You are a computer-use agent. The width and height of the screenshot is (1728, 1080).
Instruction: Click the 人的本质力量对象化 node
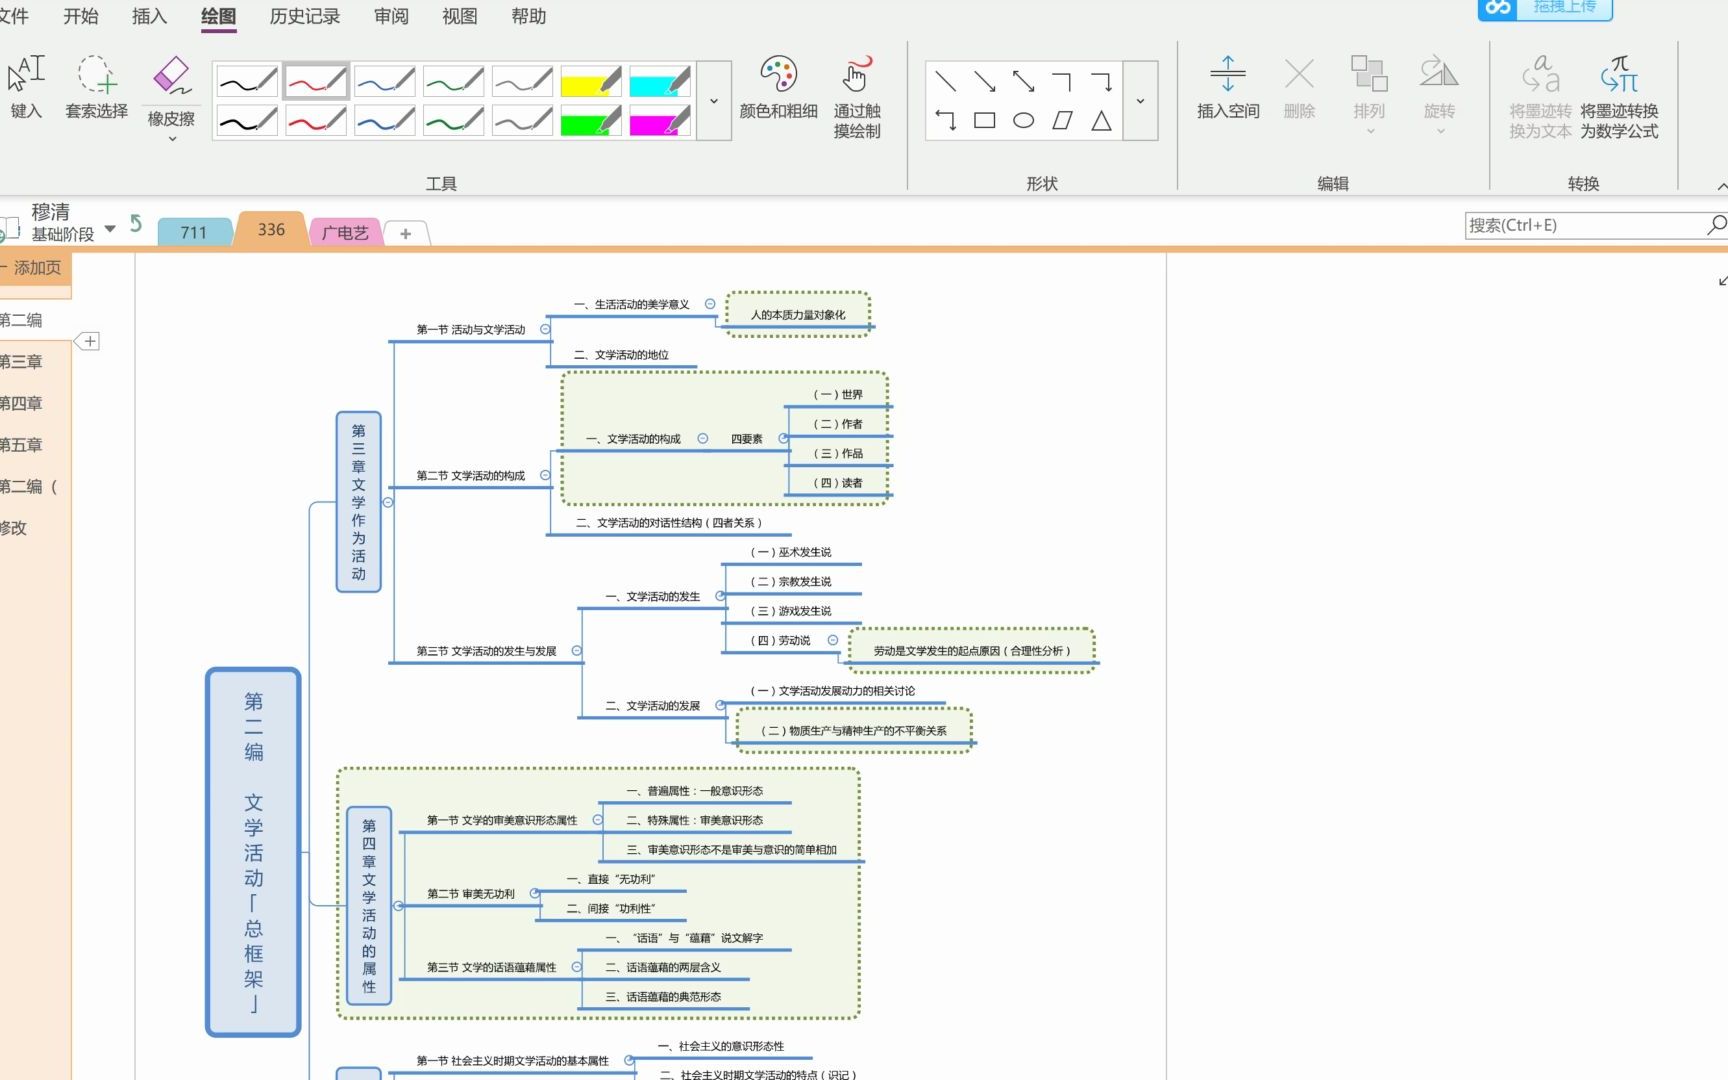(x=798, y=314)
